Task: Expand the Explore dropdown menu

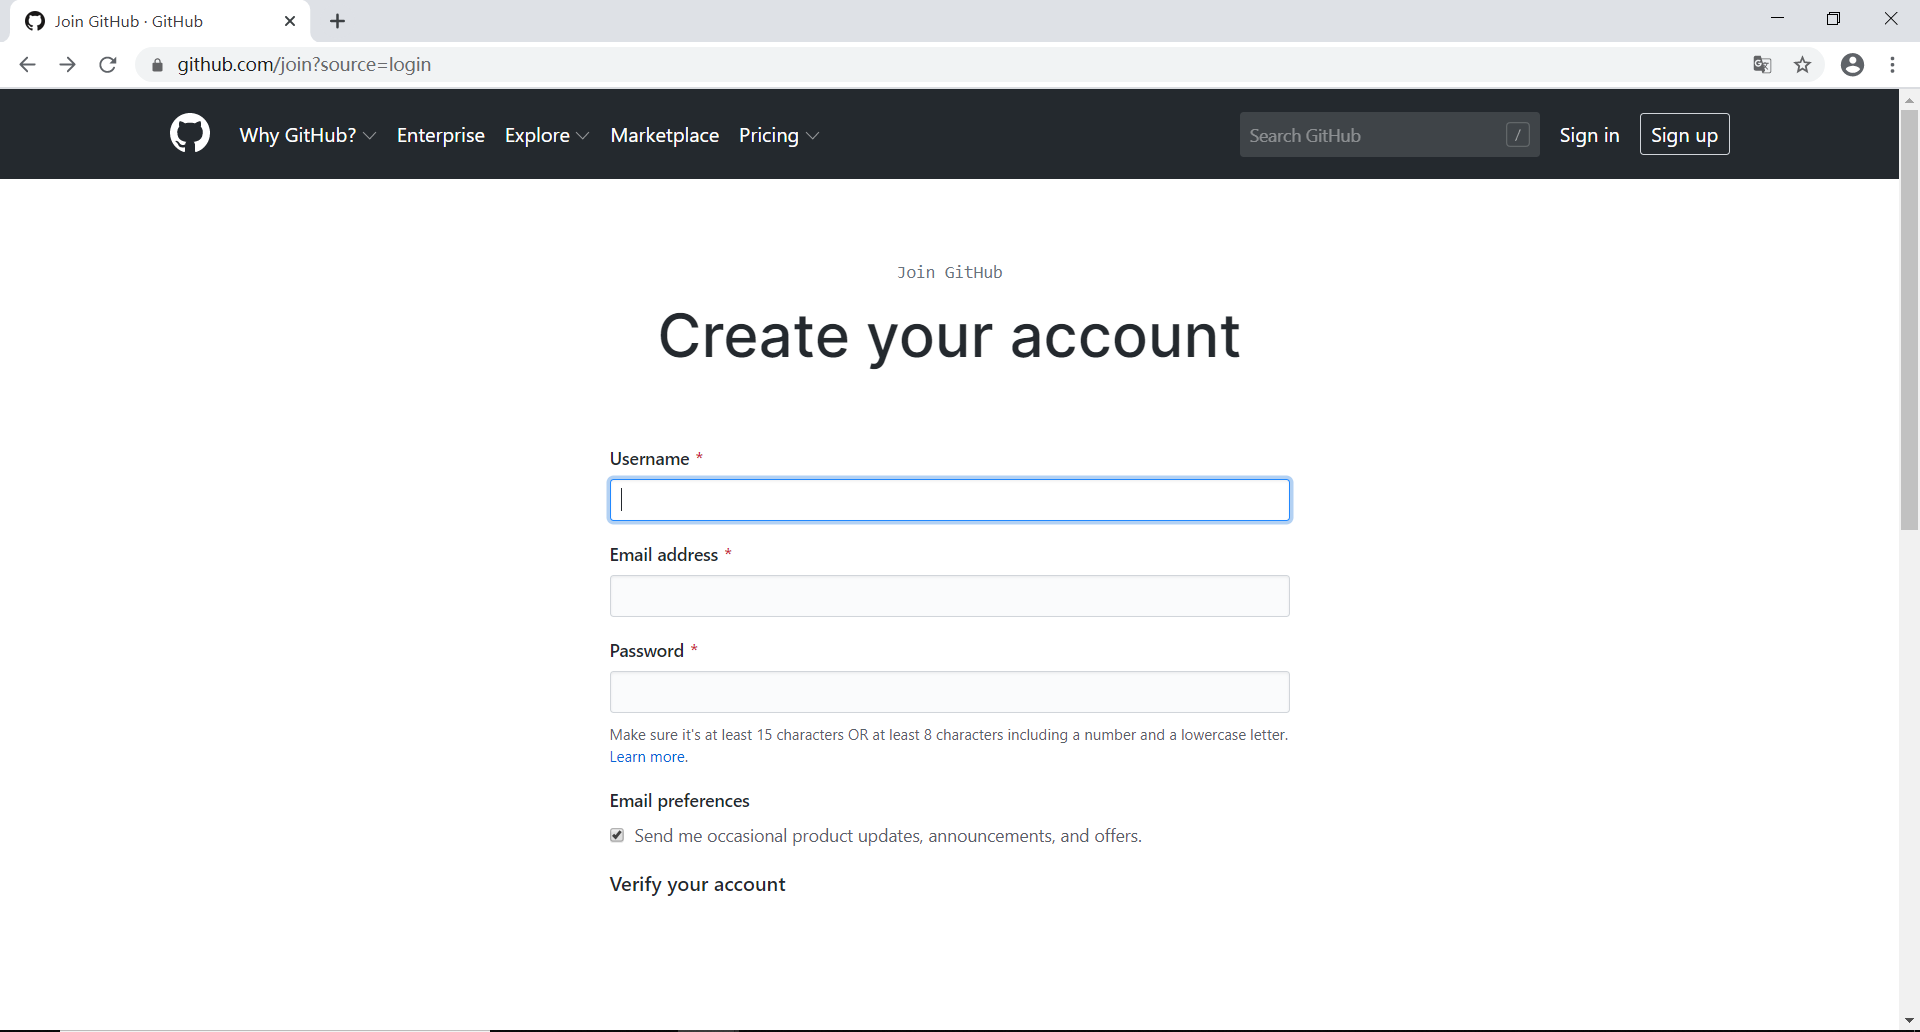Action: pyautogui.click(x=547, y=135)
